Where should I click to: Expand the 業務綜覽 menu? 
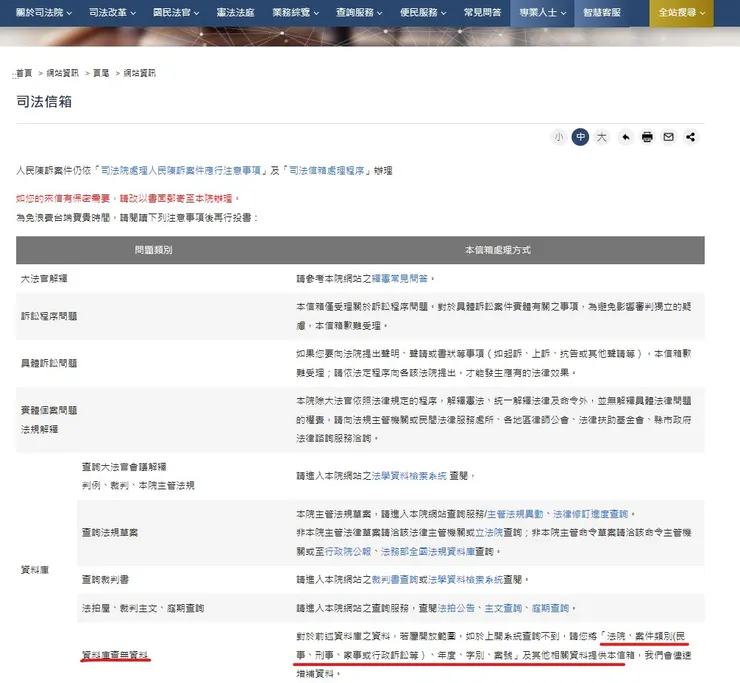(295, 13)
